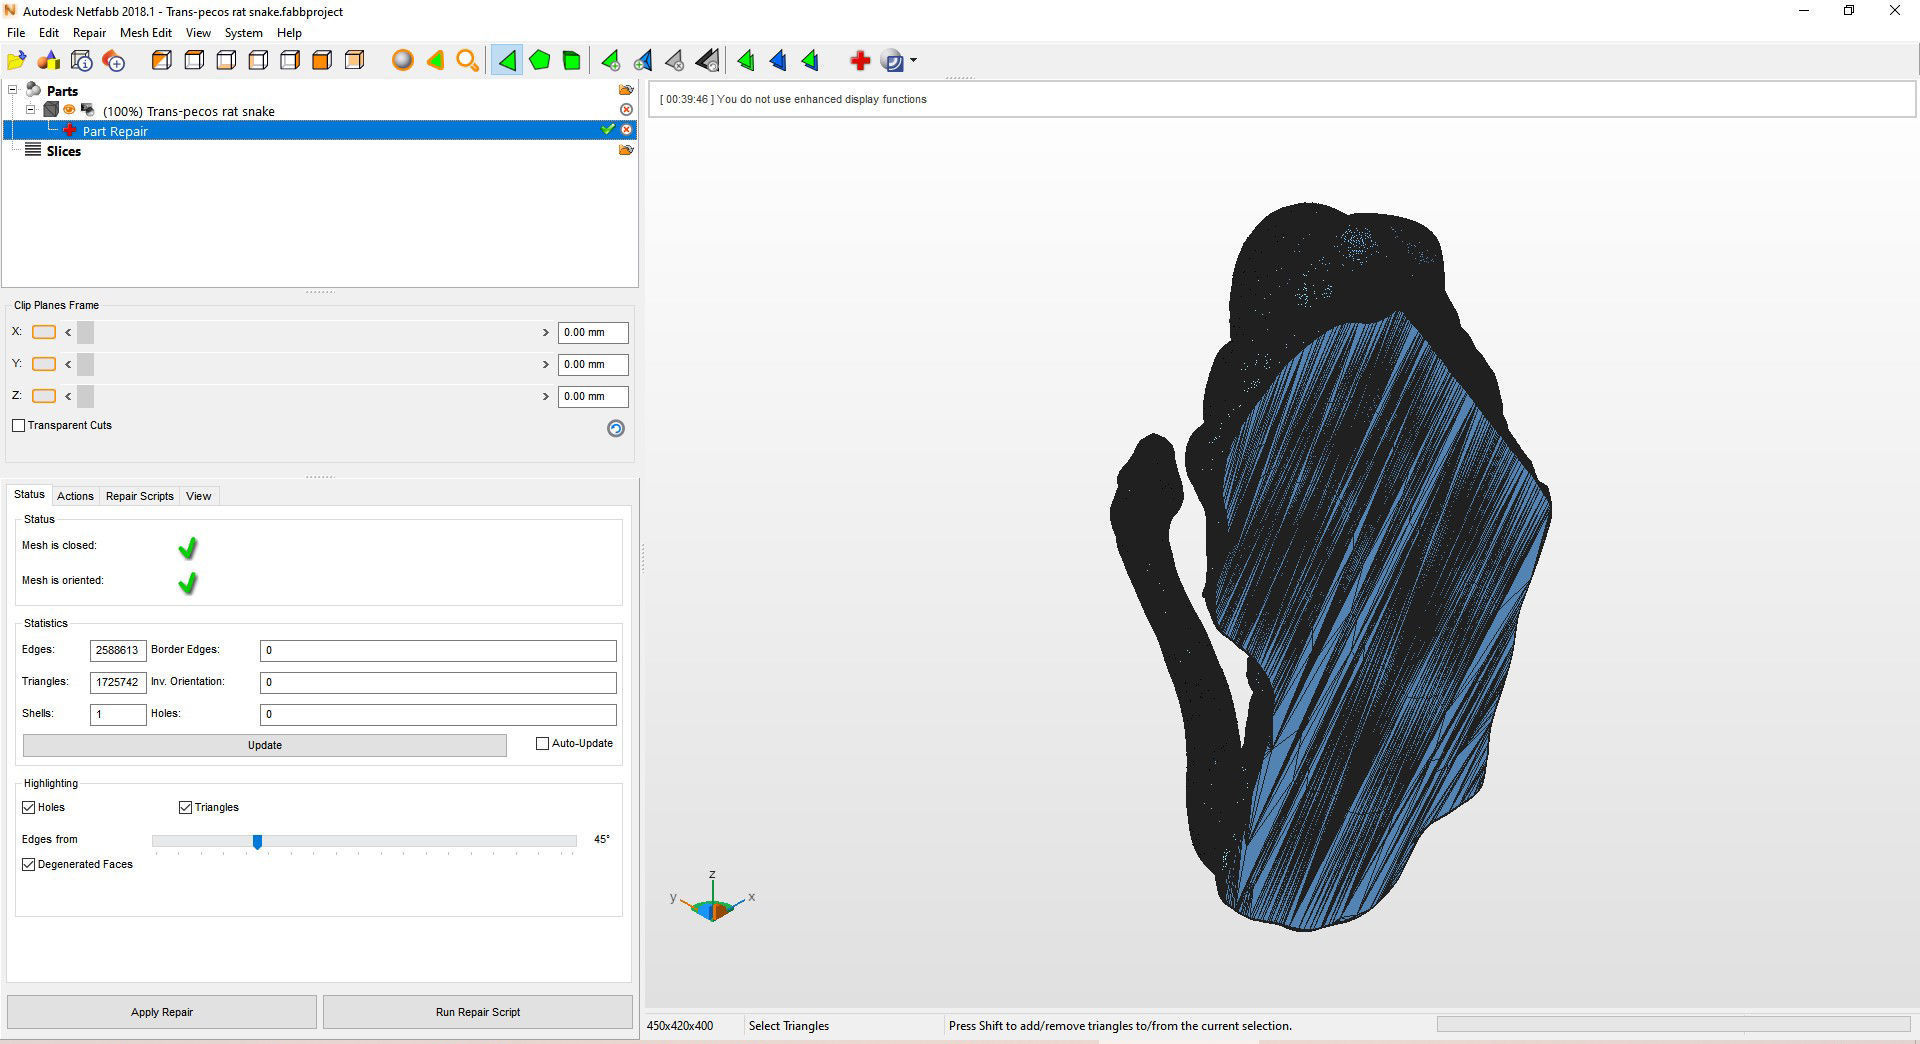Click the dark stacked triangles icon

(x=707, y=61)
